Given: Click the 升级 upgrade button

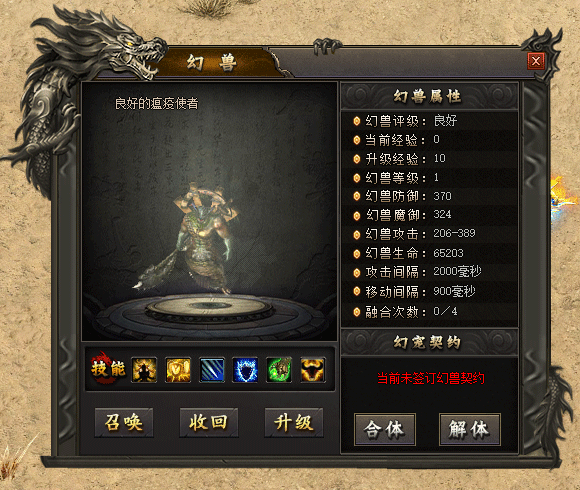Looking at the screenshot, I should click(x=294, y=422).
